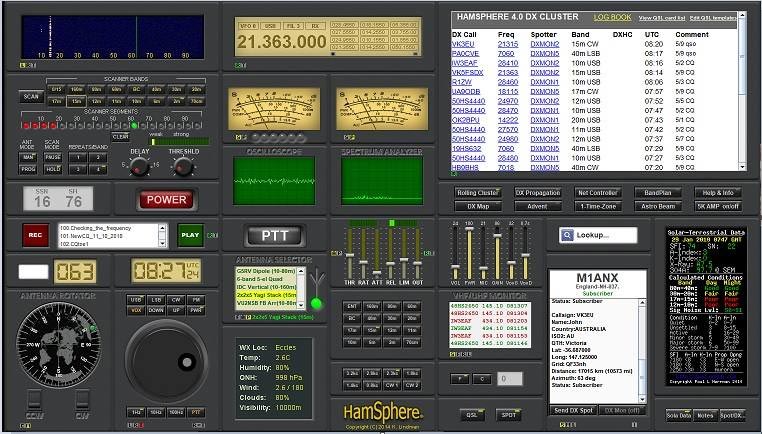The height and width of the screenshot is (434, 762).
Task: Click the green antenna status LED
Action: click(316, 304)
